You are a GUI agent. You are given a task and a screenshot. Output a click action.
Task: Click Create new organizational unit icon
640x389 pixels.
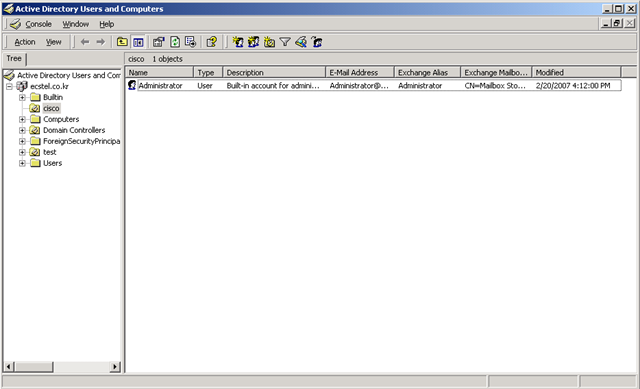coord(269,42)
